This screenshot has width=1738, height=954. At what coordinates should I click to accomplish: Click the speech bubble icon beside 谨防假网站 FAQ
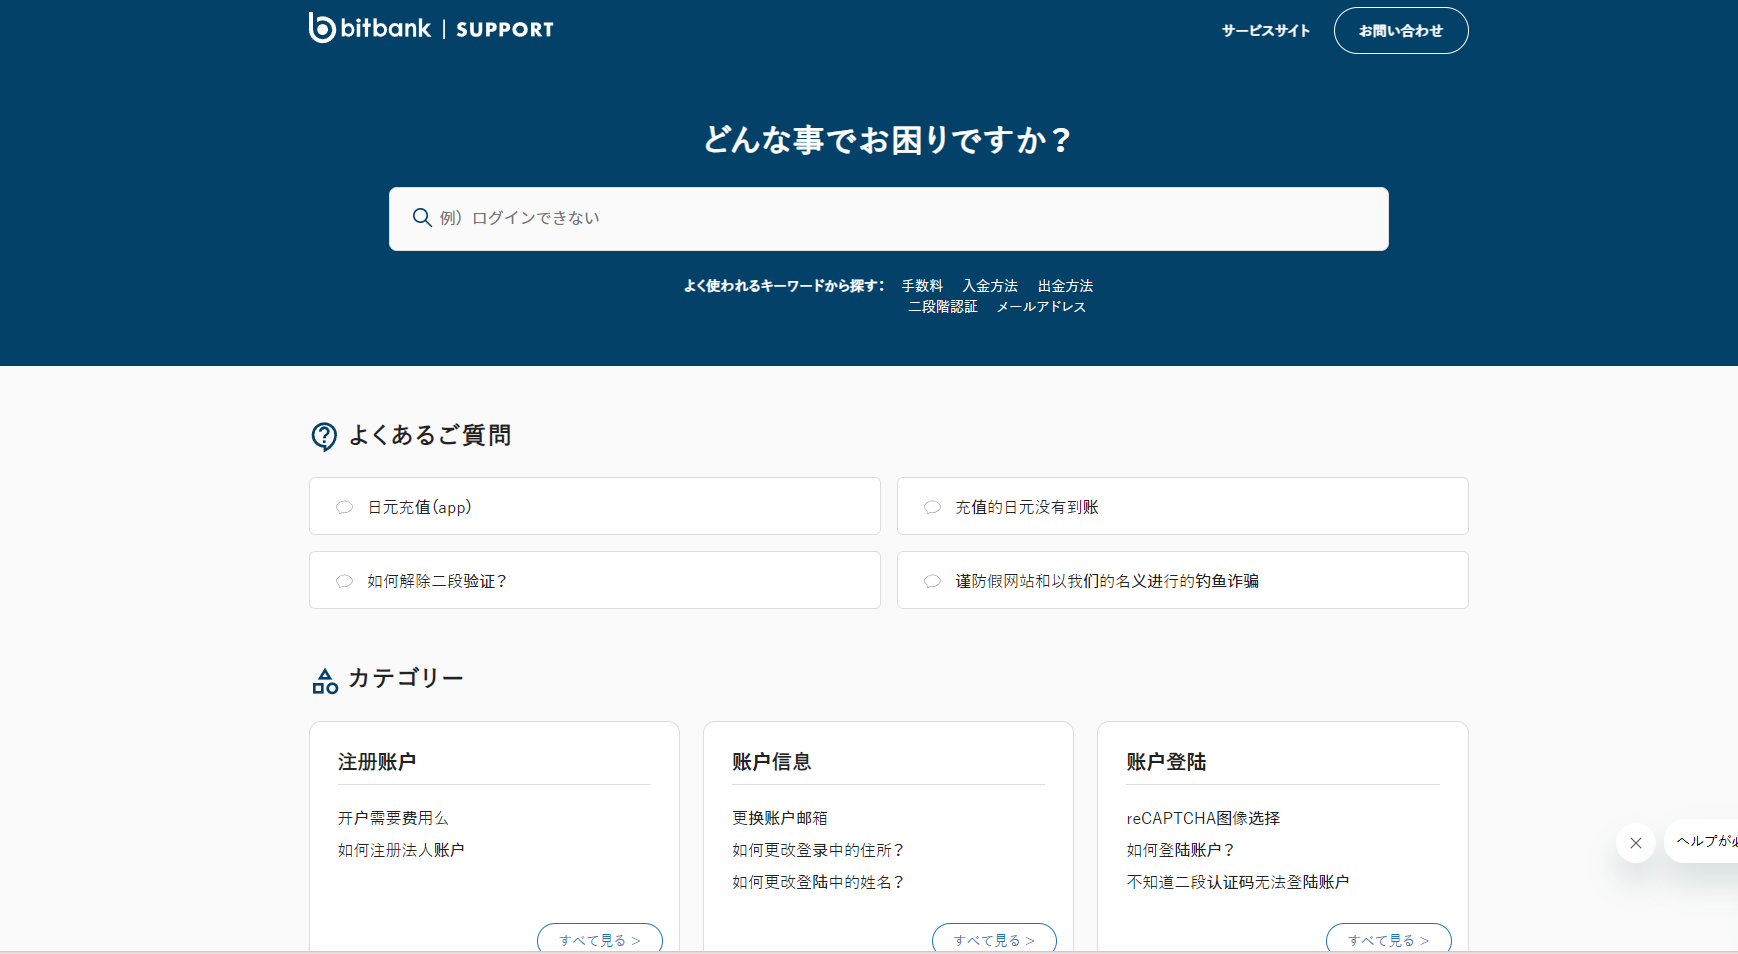coord(932,580)
